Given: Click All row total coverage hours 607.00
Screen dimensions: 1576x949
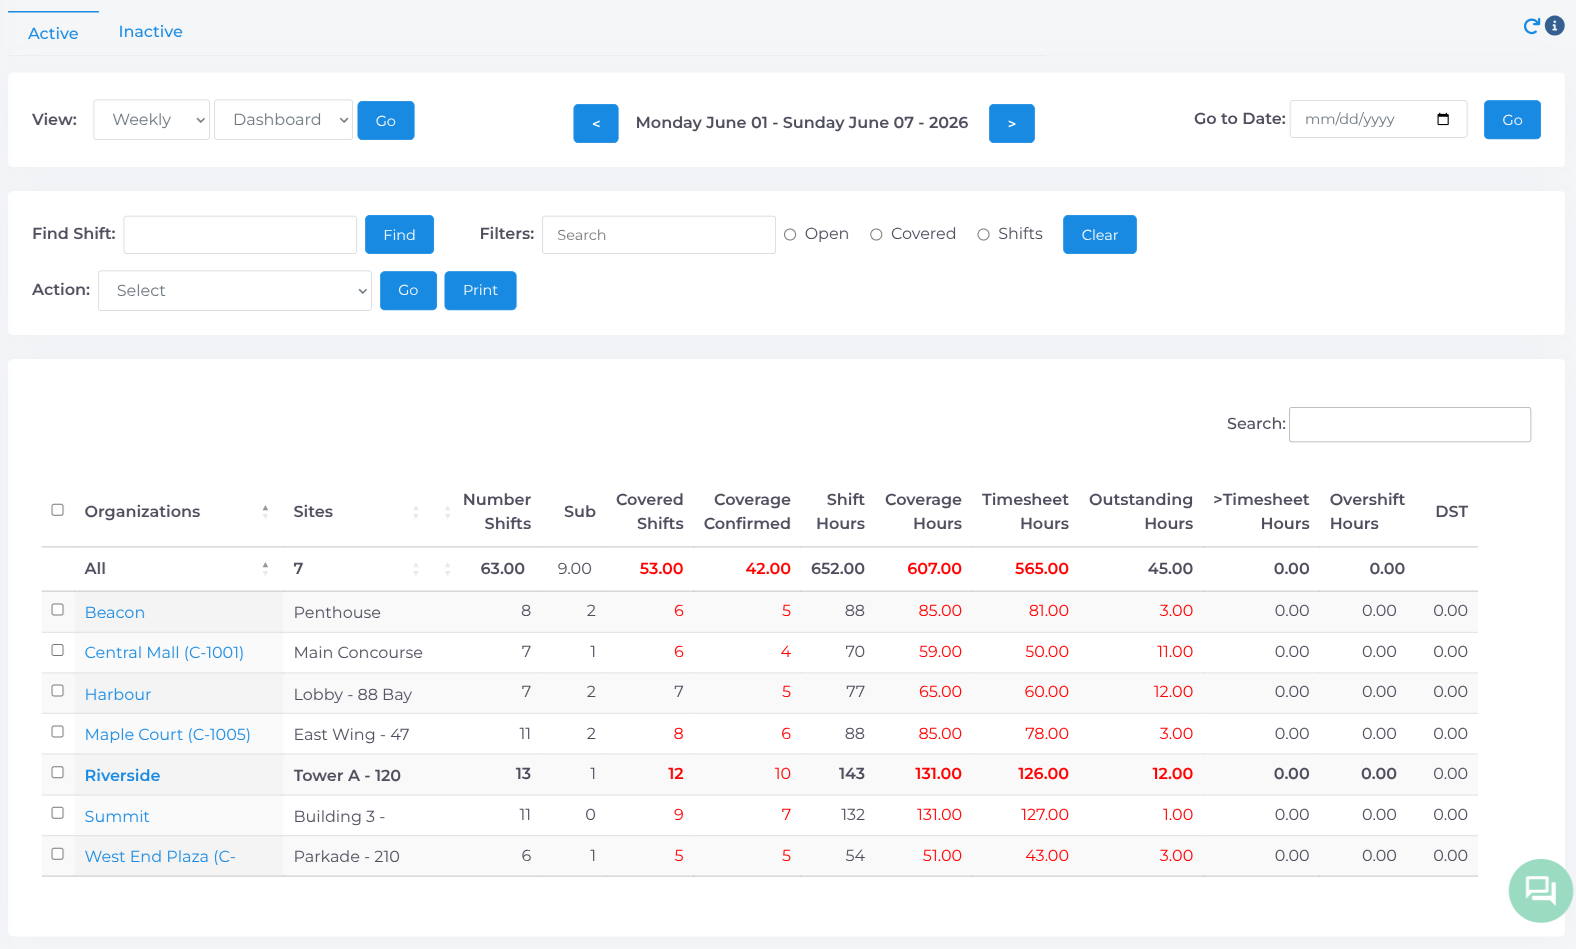Looking at the screenshot, I should [934, 568].
